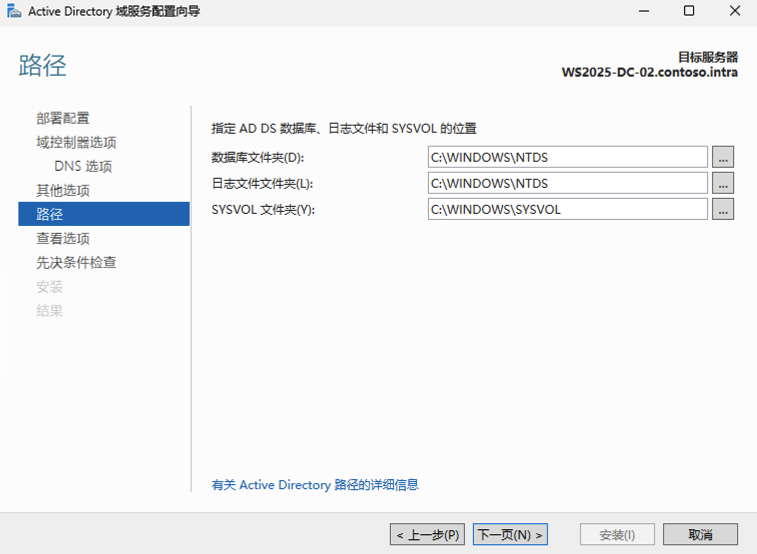Select the 路径 step in sidebar
The width and height of the screenshot is (757, 554).
pyautogui.click(x=104, y=214)
